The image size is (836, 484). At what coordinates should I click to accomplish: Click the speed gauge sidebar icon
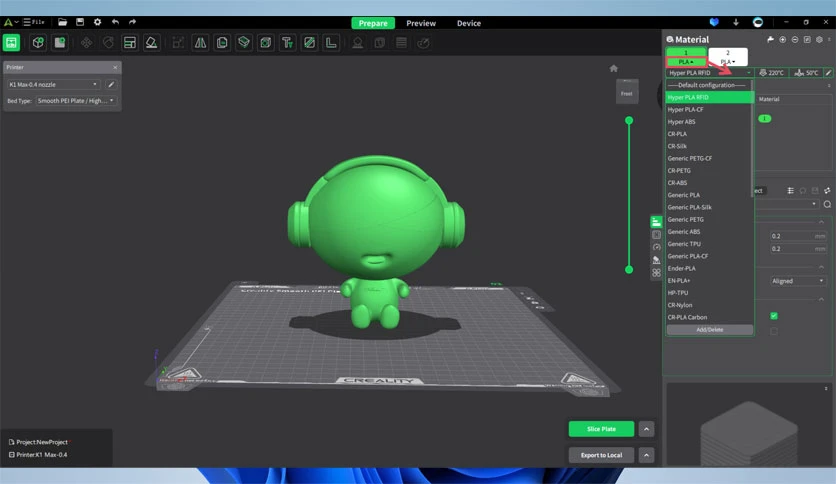[x=656, y=247]
